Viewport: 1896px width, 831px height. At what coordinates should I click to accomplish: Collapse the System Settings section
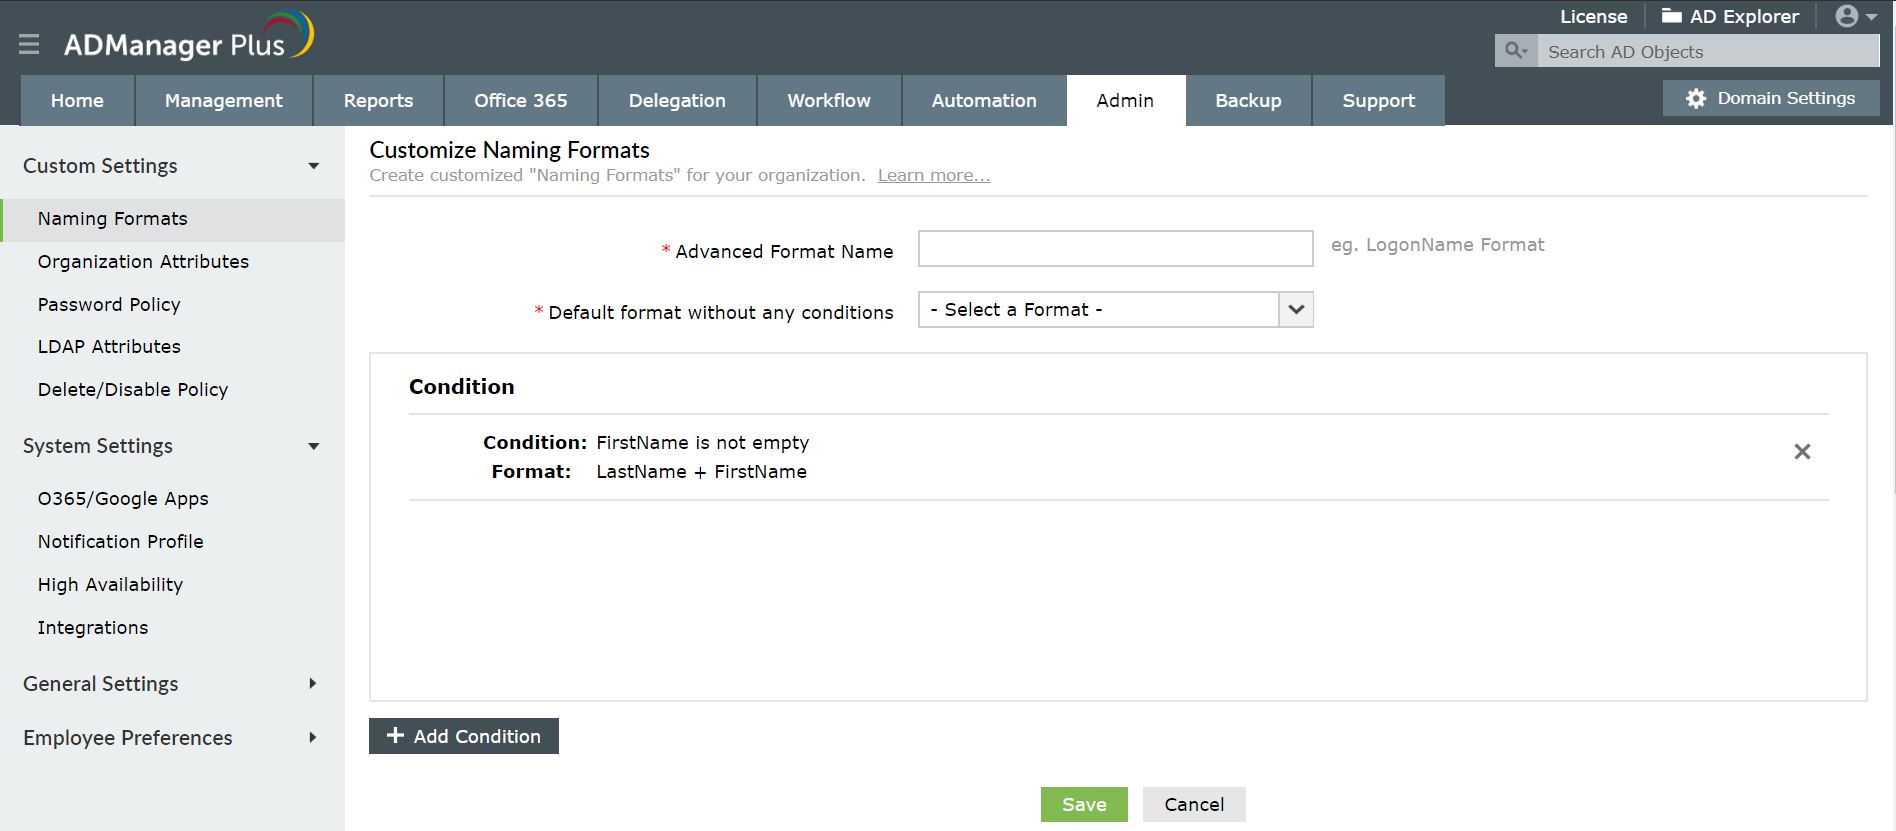click(x=313, y=446)
